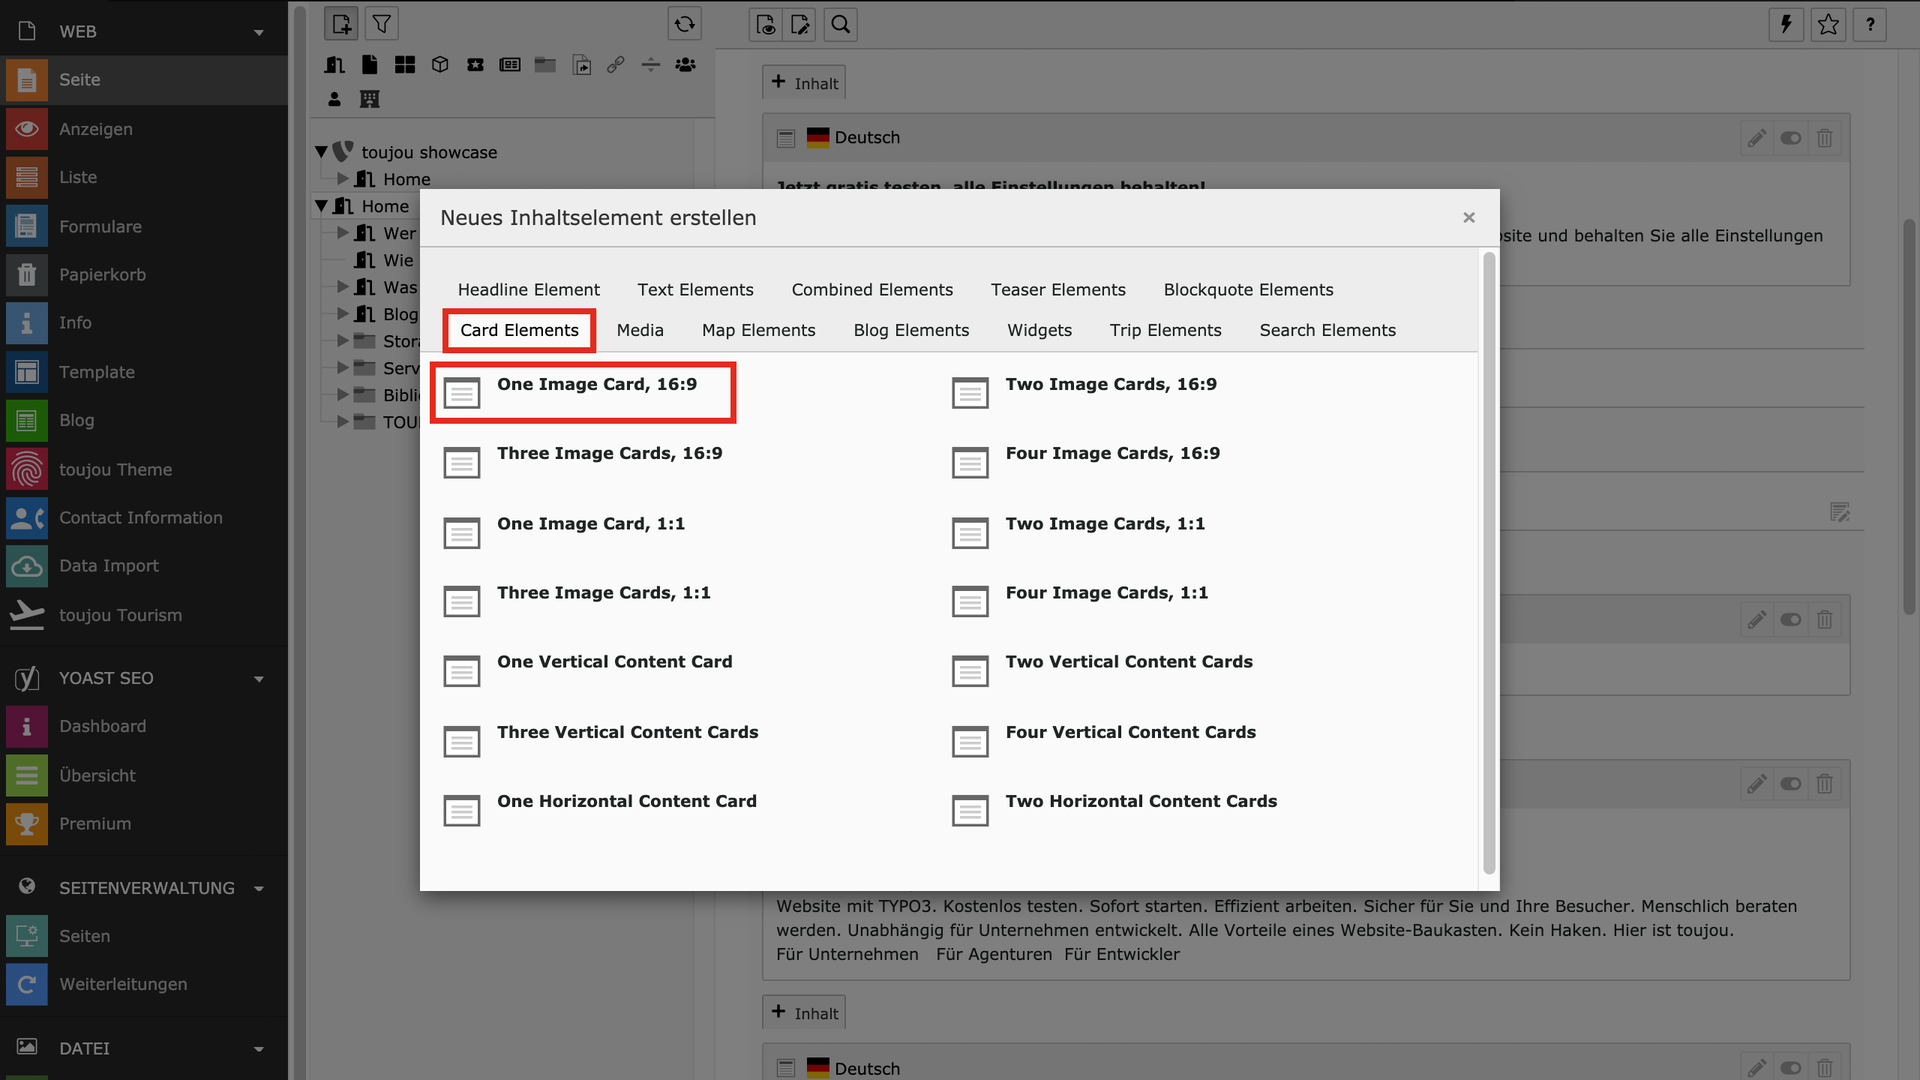Switch to the Teaser Elements tab
1920x1080 pixels.
[x=1058, y=289]
